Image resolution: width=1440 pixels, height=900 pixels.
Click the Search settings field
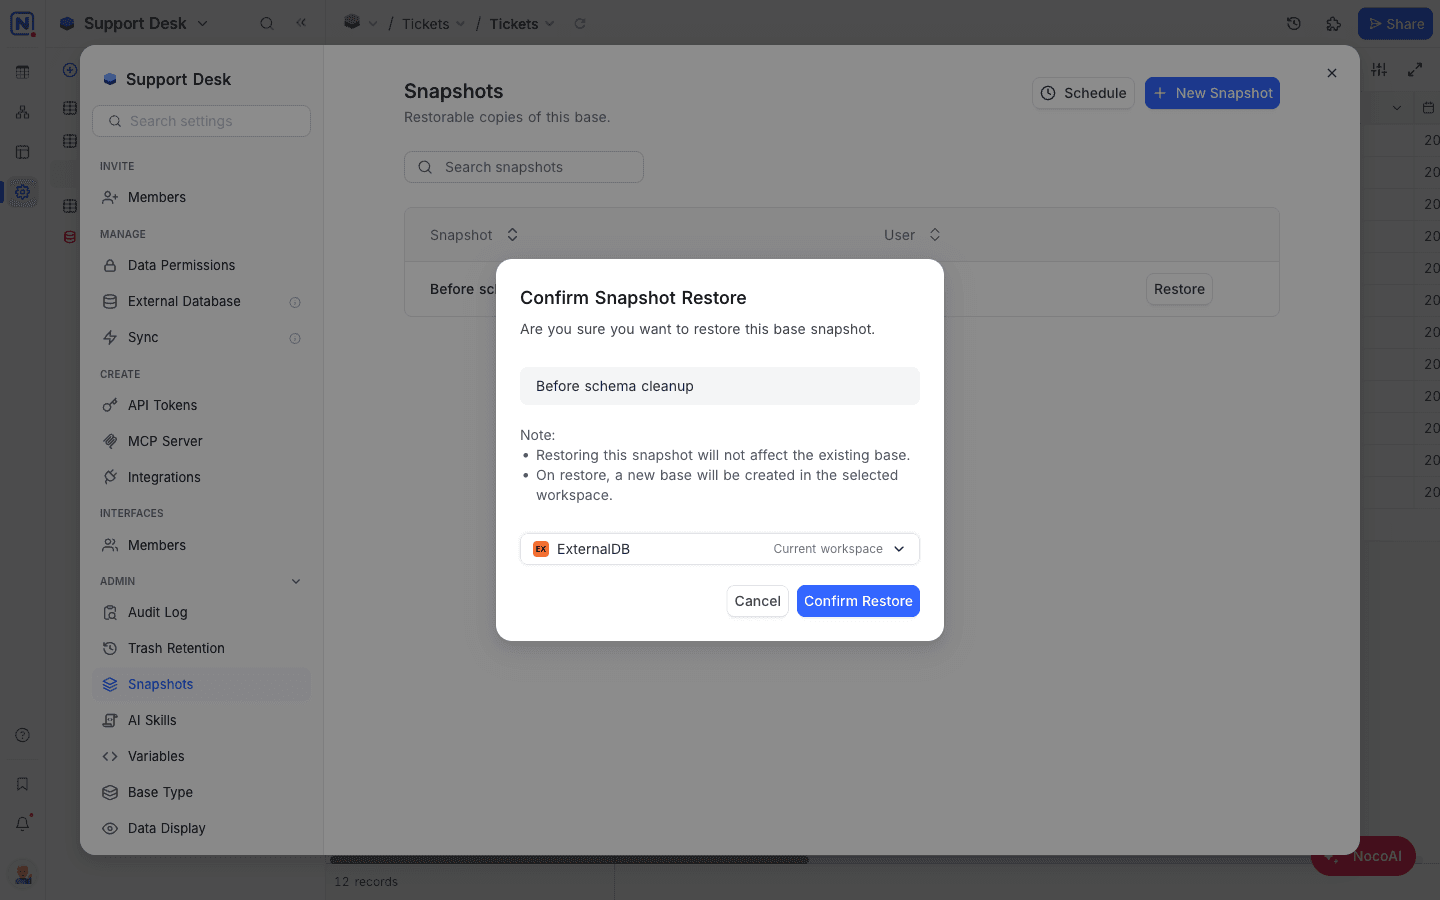pos(201,121)
